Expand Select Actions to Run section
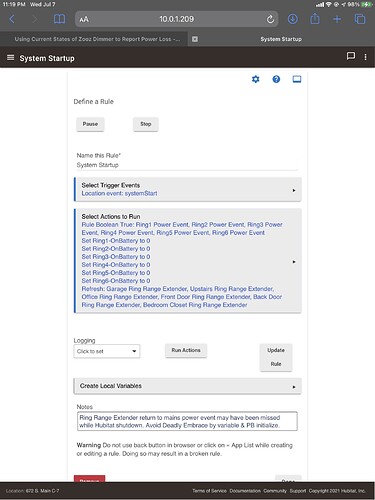 point(188,261)
